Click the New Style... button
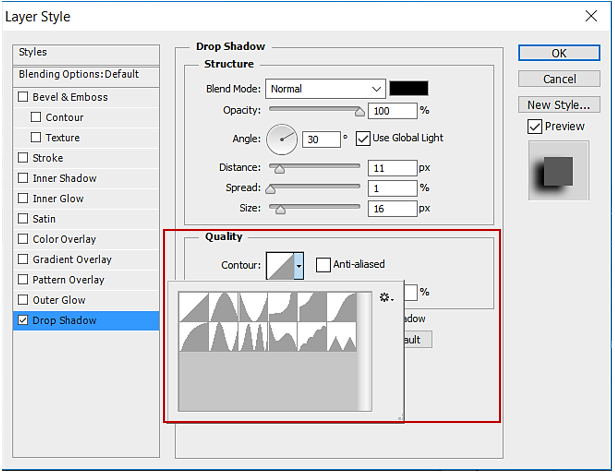 558,105
